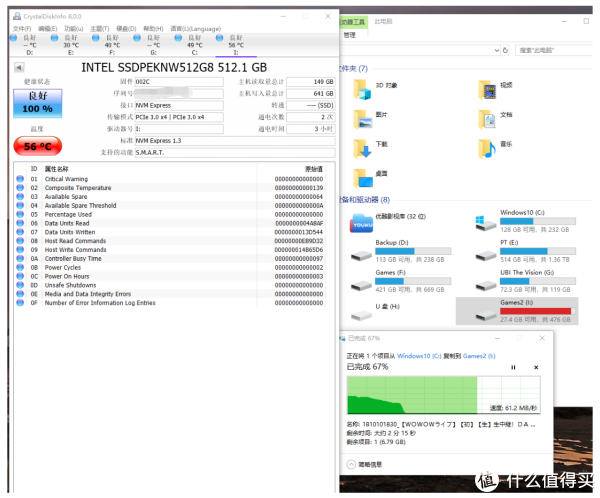Viewport: 600px width, 498px height.
Task: Select Media and Data Integrity Errors row
Action: pyautogui.click(x=170, y=294)
